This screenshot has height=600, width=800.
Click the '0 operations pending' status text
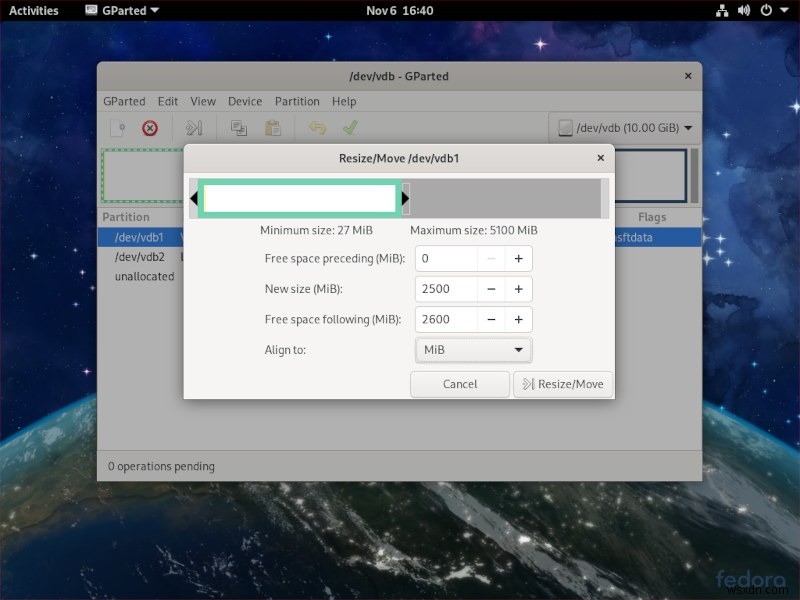[x=161, y=466]
